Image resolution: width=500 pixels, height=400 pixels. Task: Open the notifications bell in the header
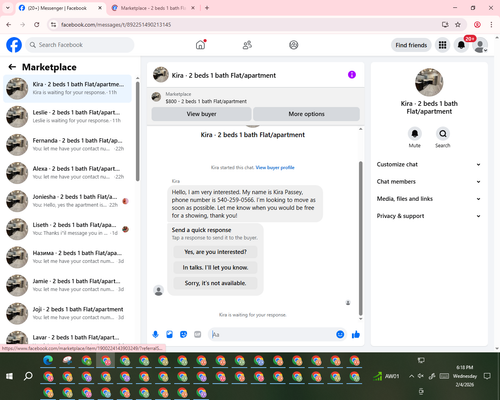pos(461,45)
